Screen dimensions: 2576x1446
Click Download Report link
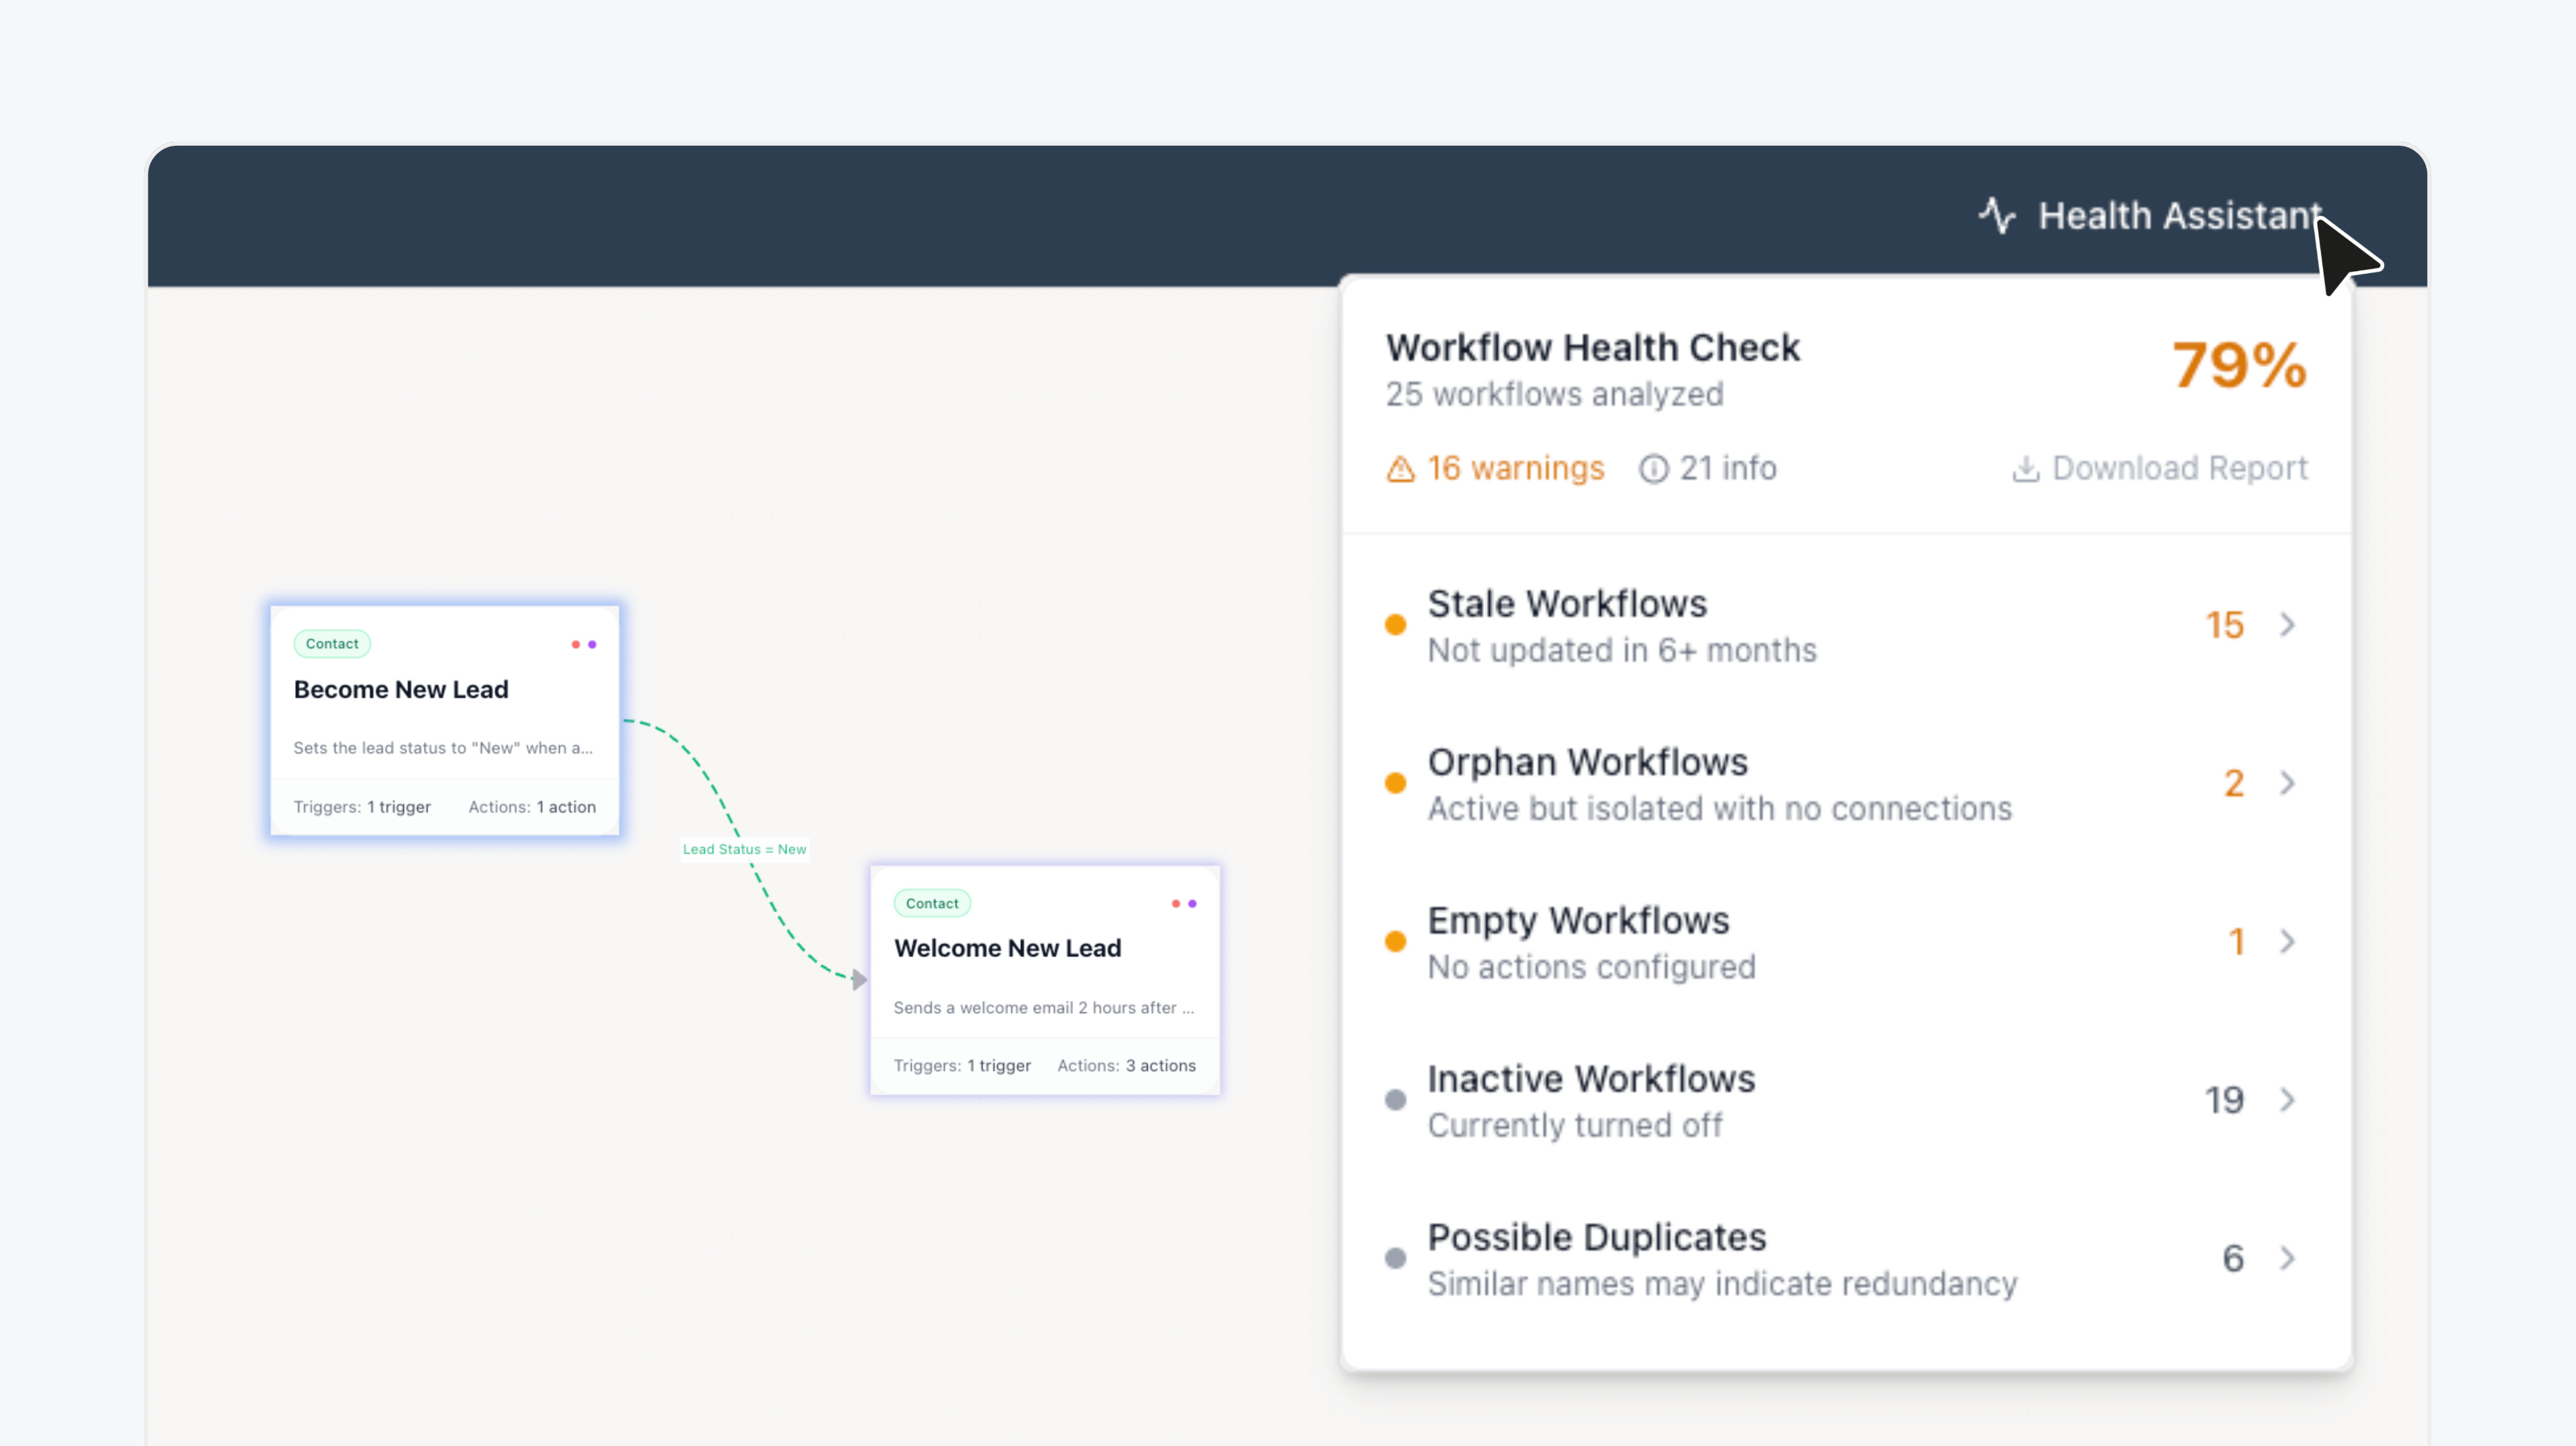pyautogui.click(x=2160, y=468)
